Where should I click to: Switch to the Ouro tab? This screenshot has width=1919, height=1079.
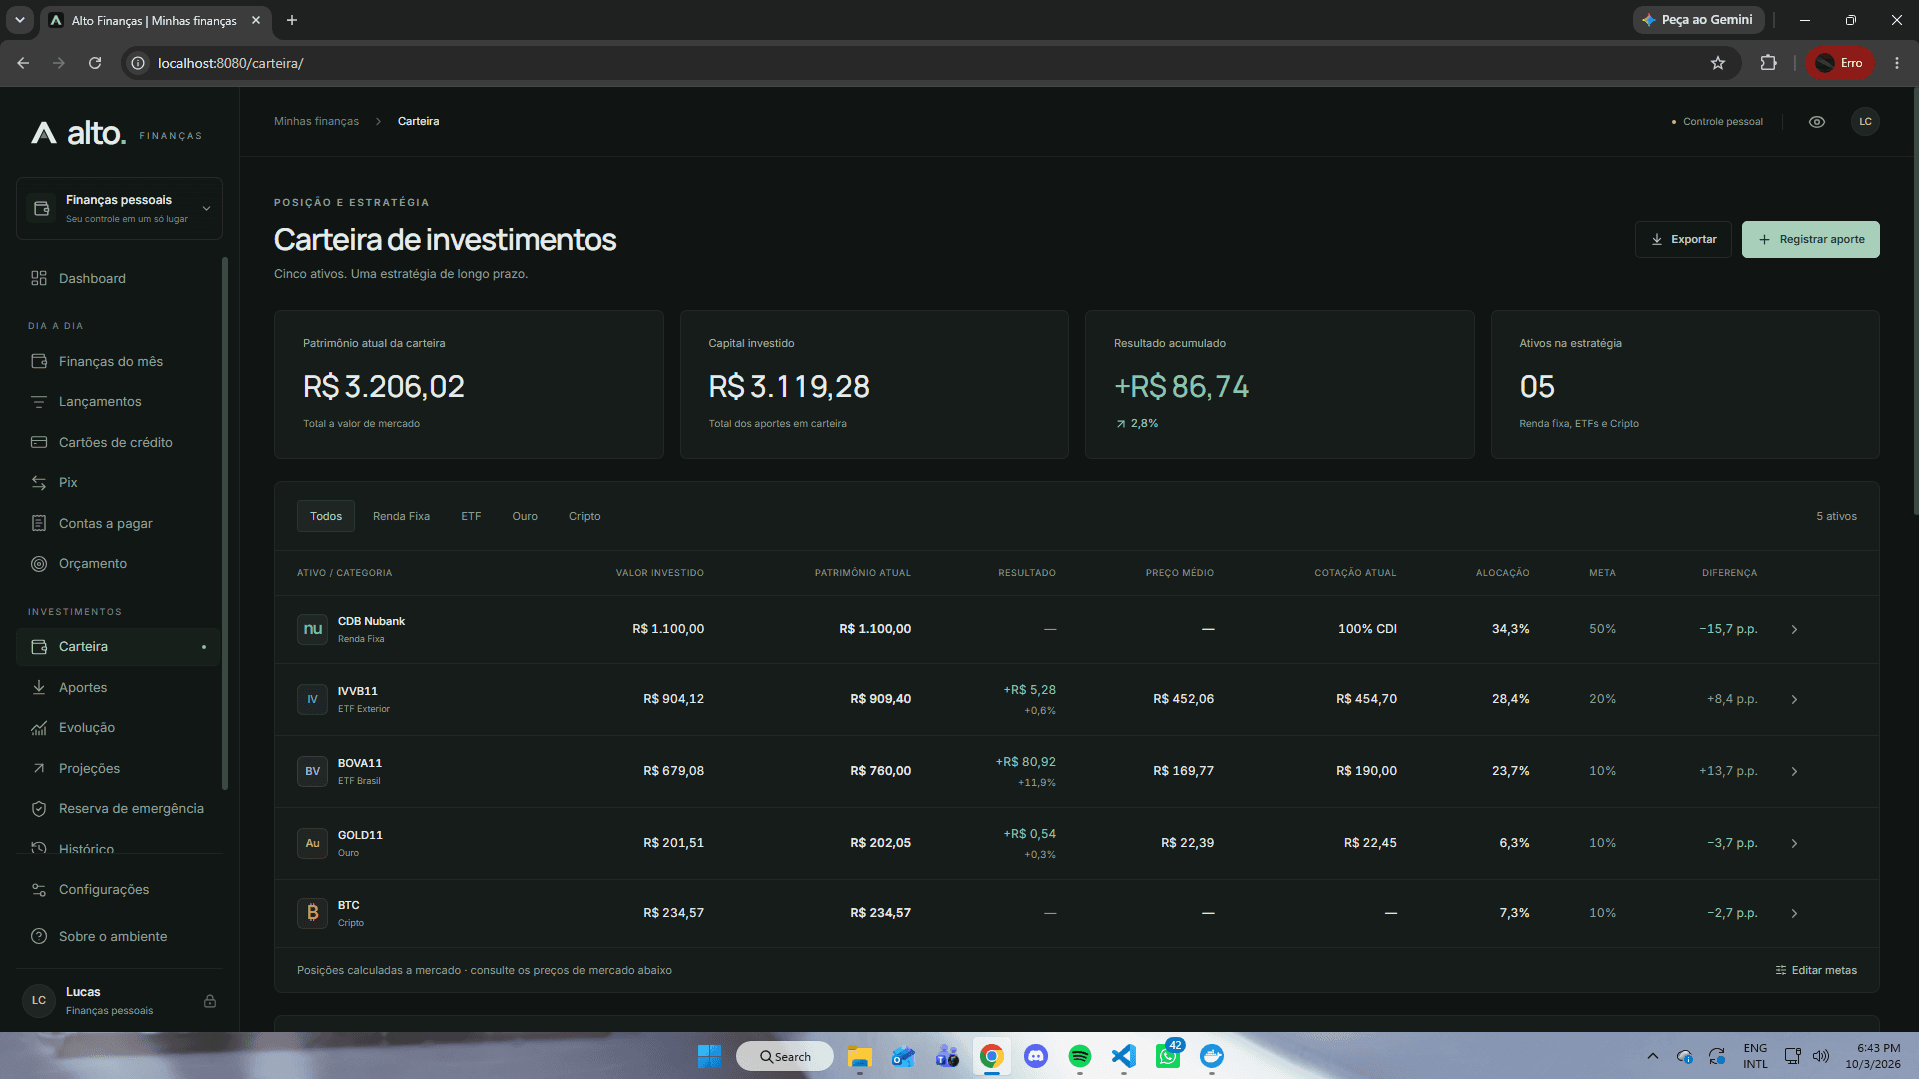coord(525,516)
